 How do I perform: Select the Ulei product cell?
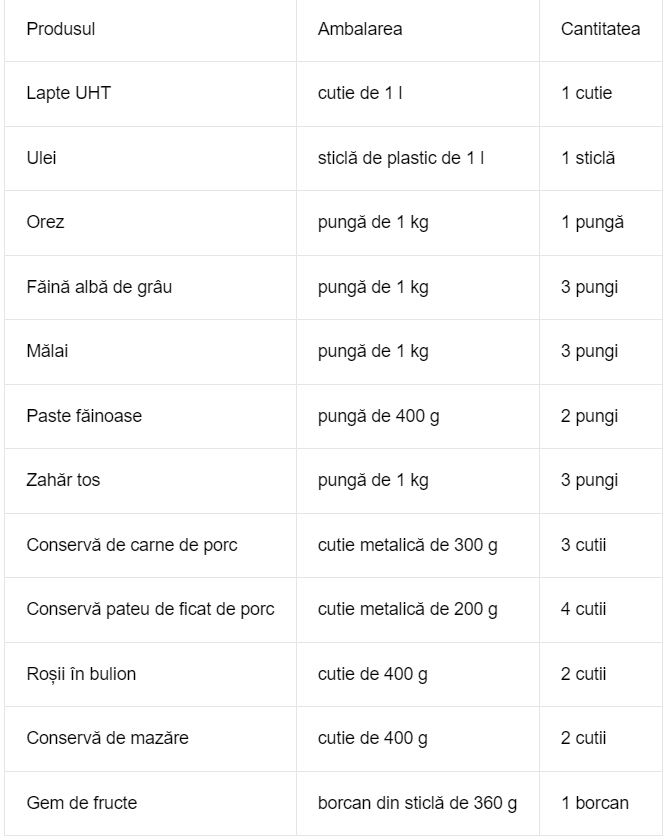click(151, 159)
